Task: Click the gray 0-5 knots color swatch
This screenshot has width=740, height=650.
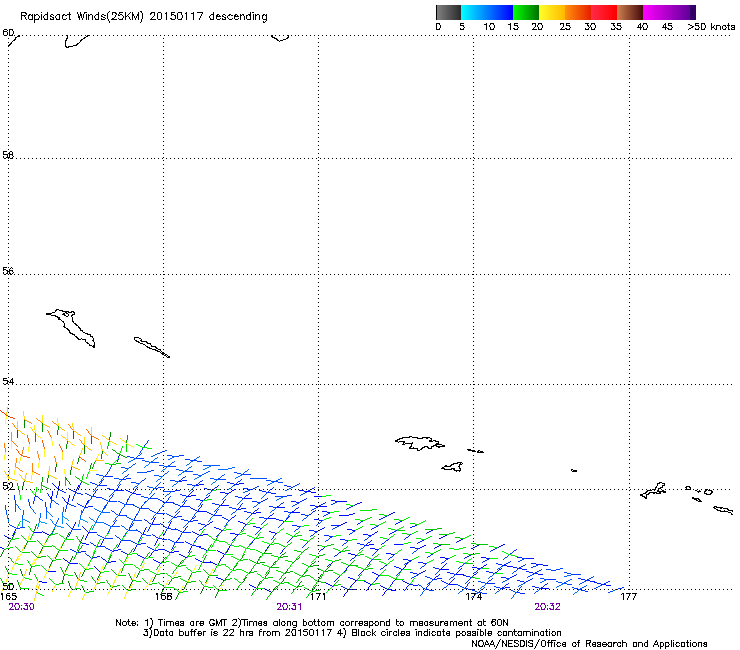Action: (448, 12)
